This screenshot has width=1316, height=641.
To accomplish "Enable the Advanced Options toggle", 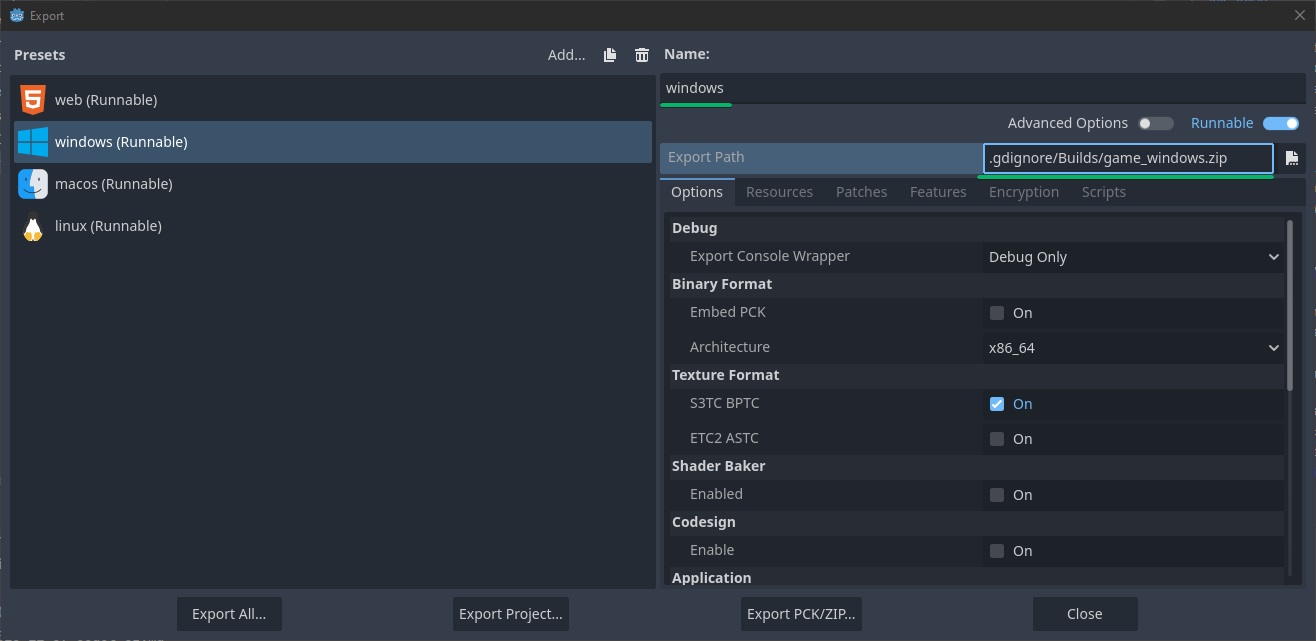I will (x=1156, y=123).
